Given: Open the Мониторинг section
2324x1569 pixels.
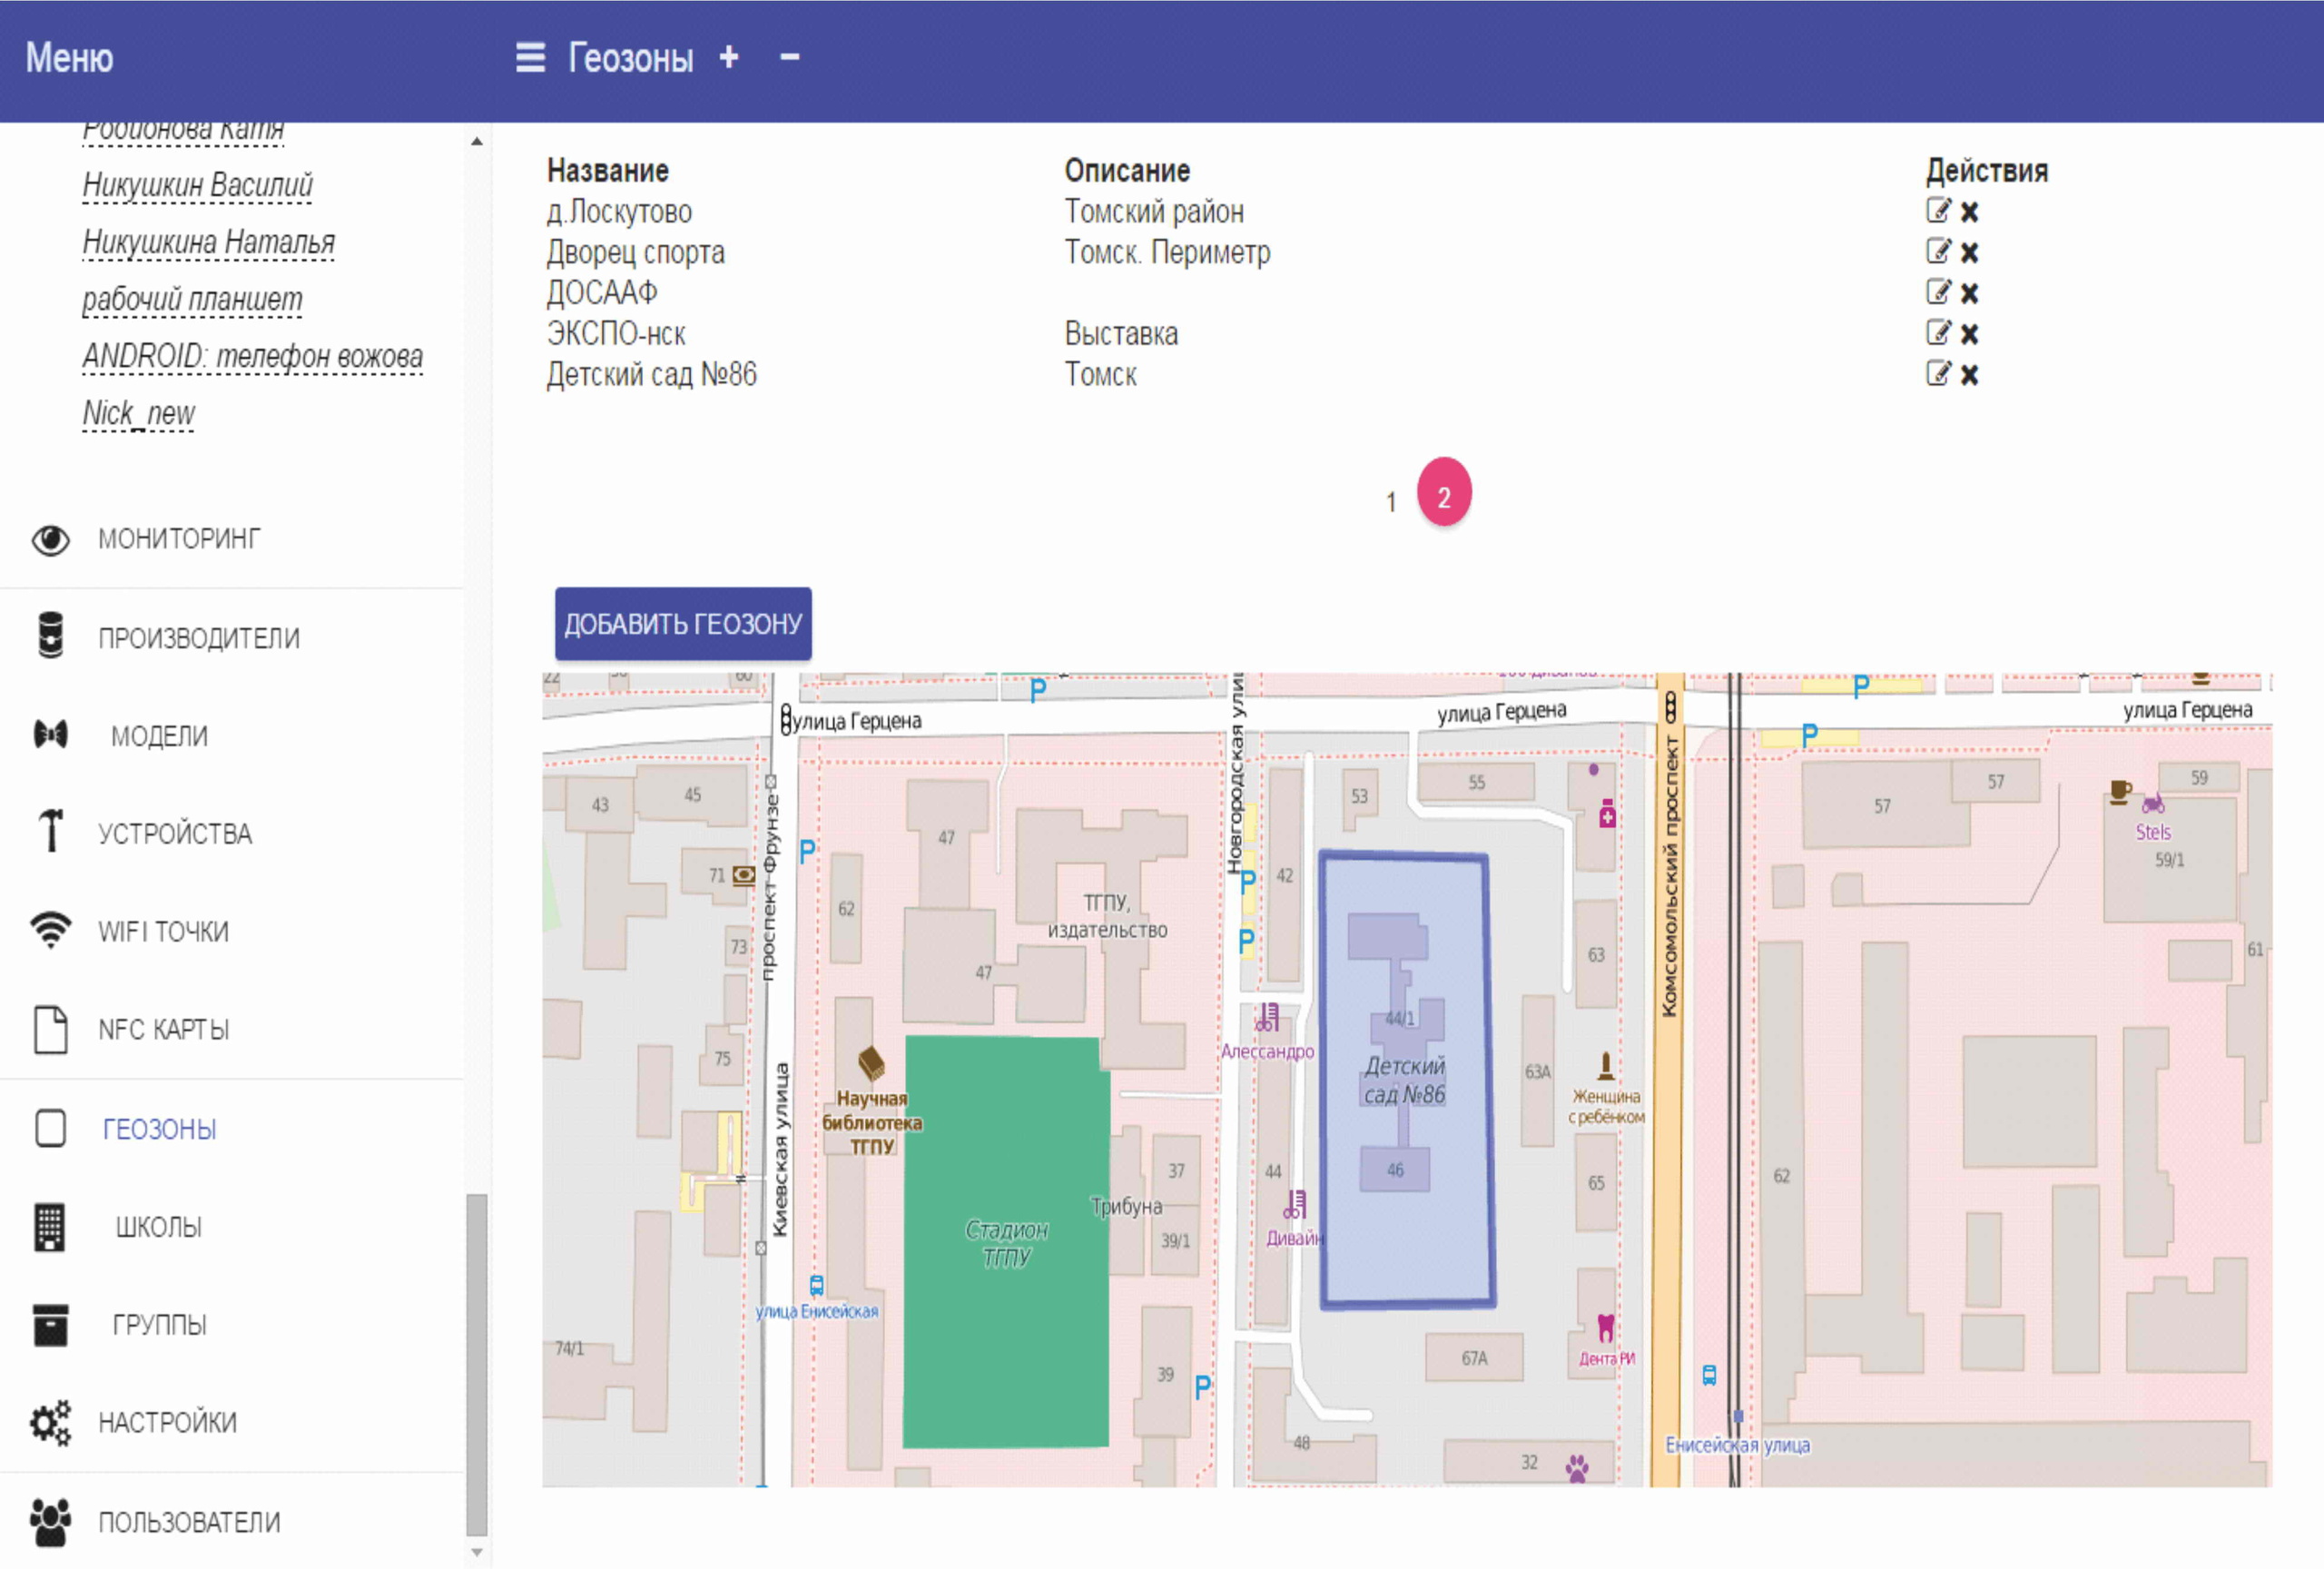Looking at the screenshot, I should coord(178,539).
